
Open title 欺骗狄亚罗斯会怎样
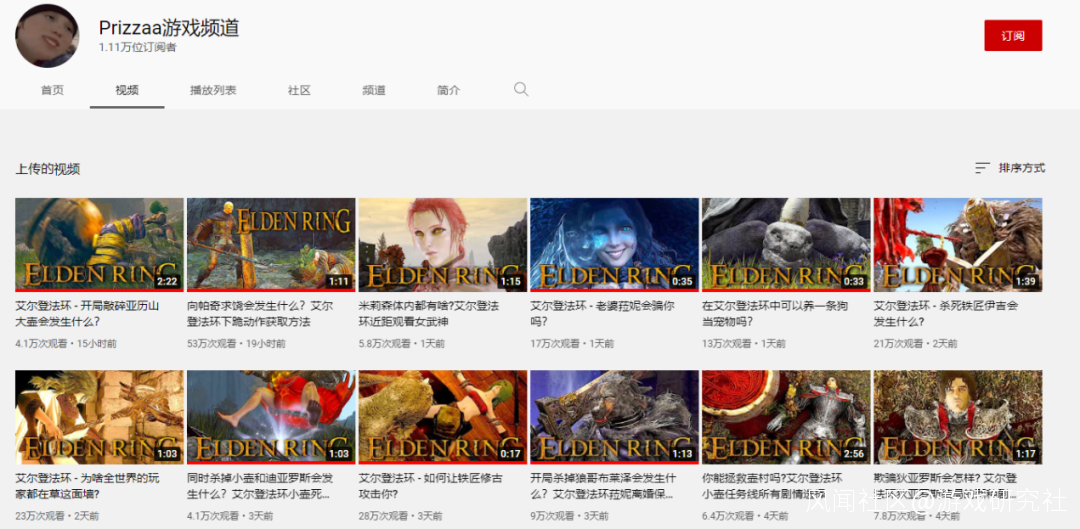946,486
